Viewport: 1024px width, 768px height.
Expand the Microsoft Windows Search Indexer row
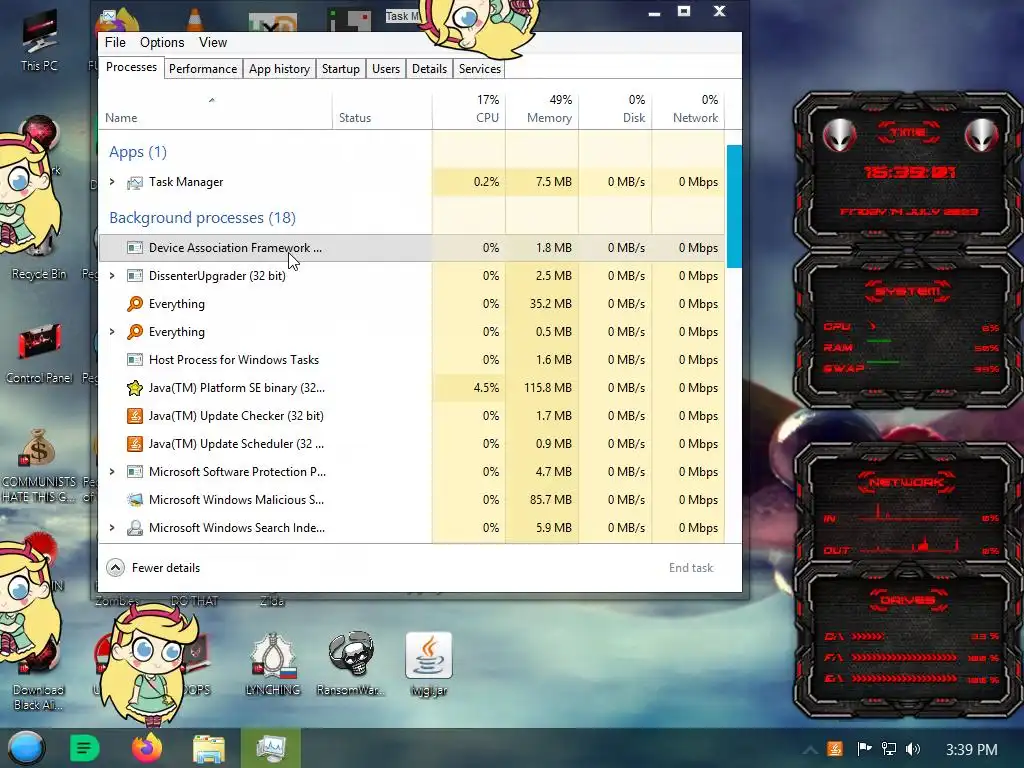pyautogui.click(x=112, y=528)
